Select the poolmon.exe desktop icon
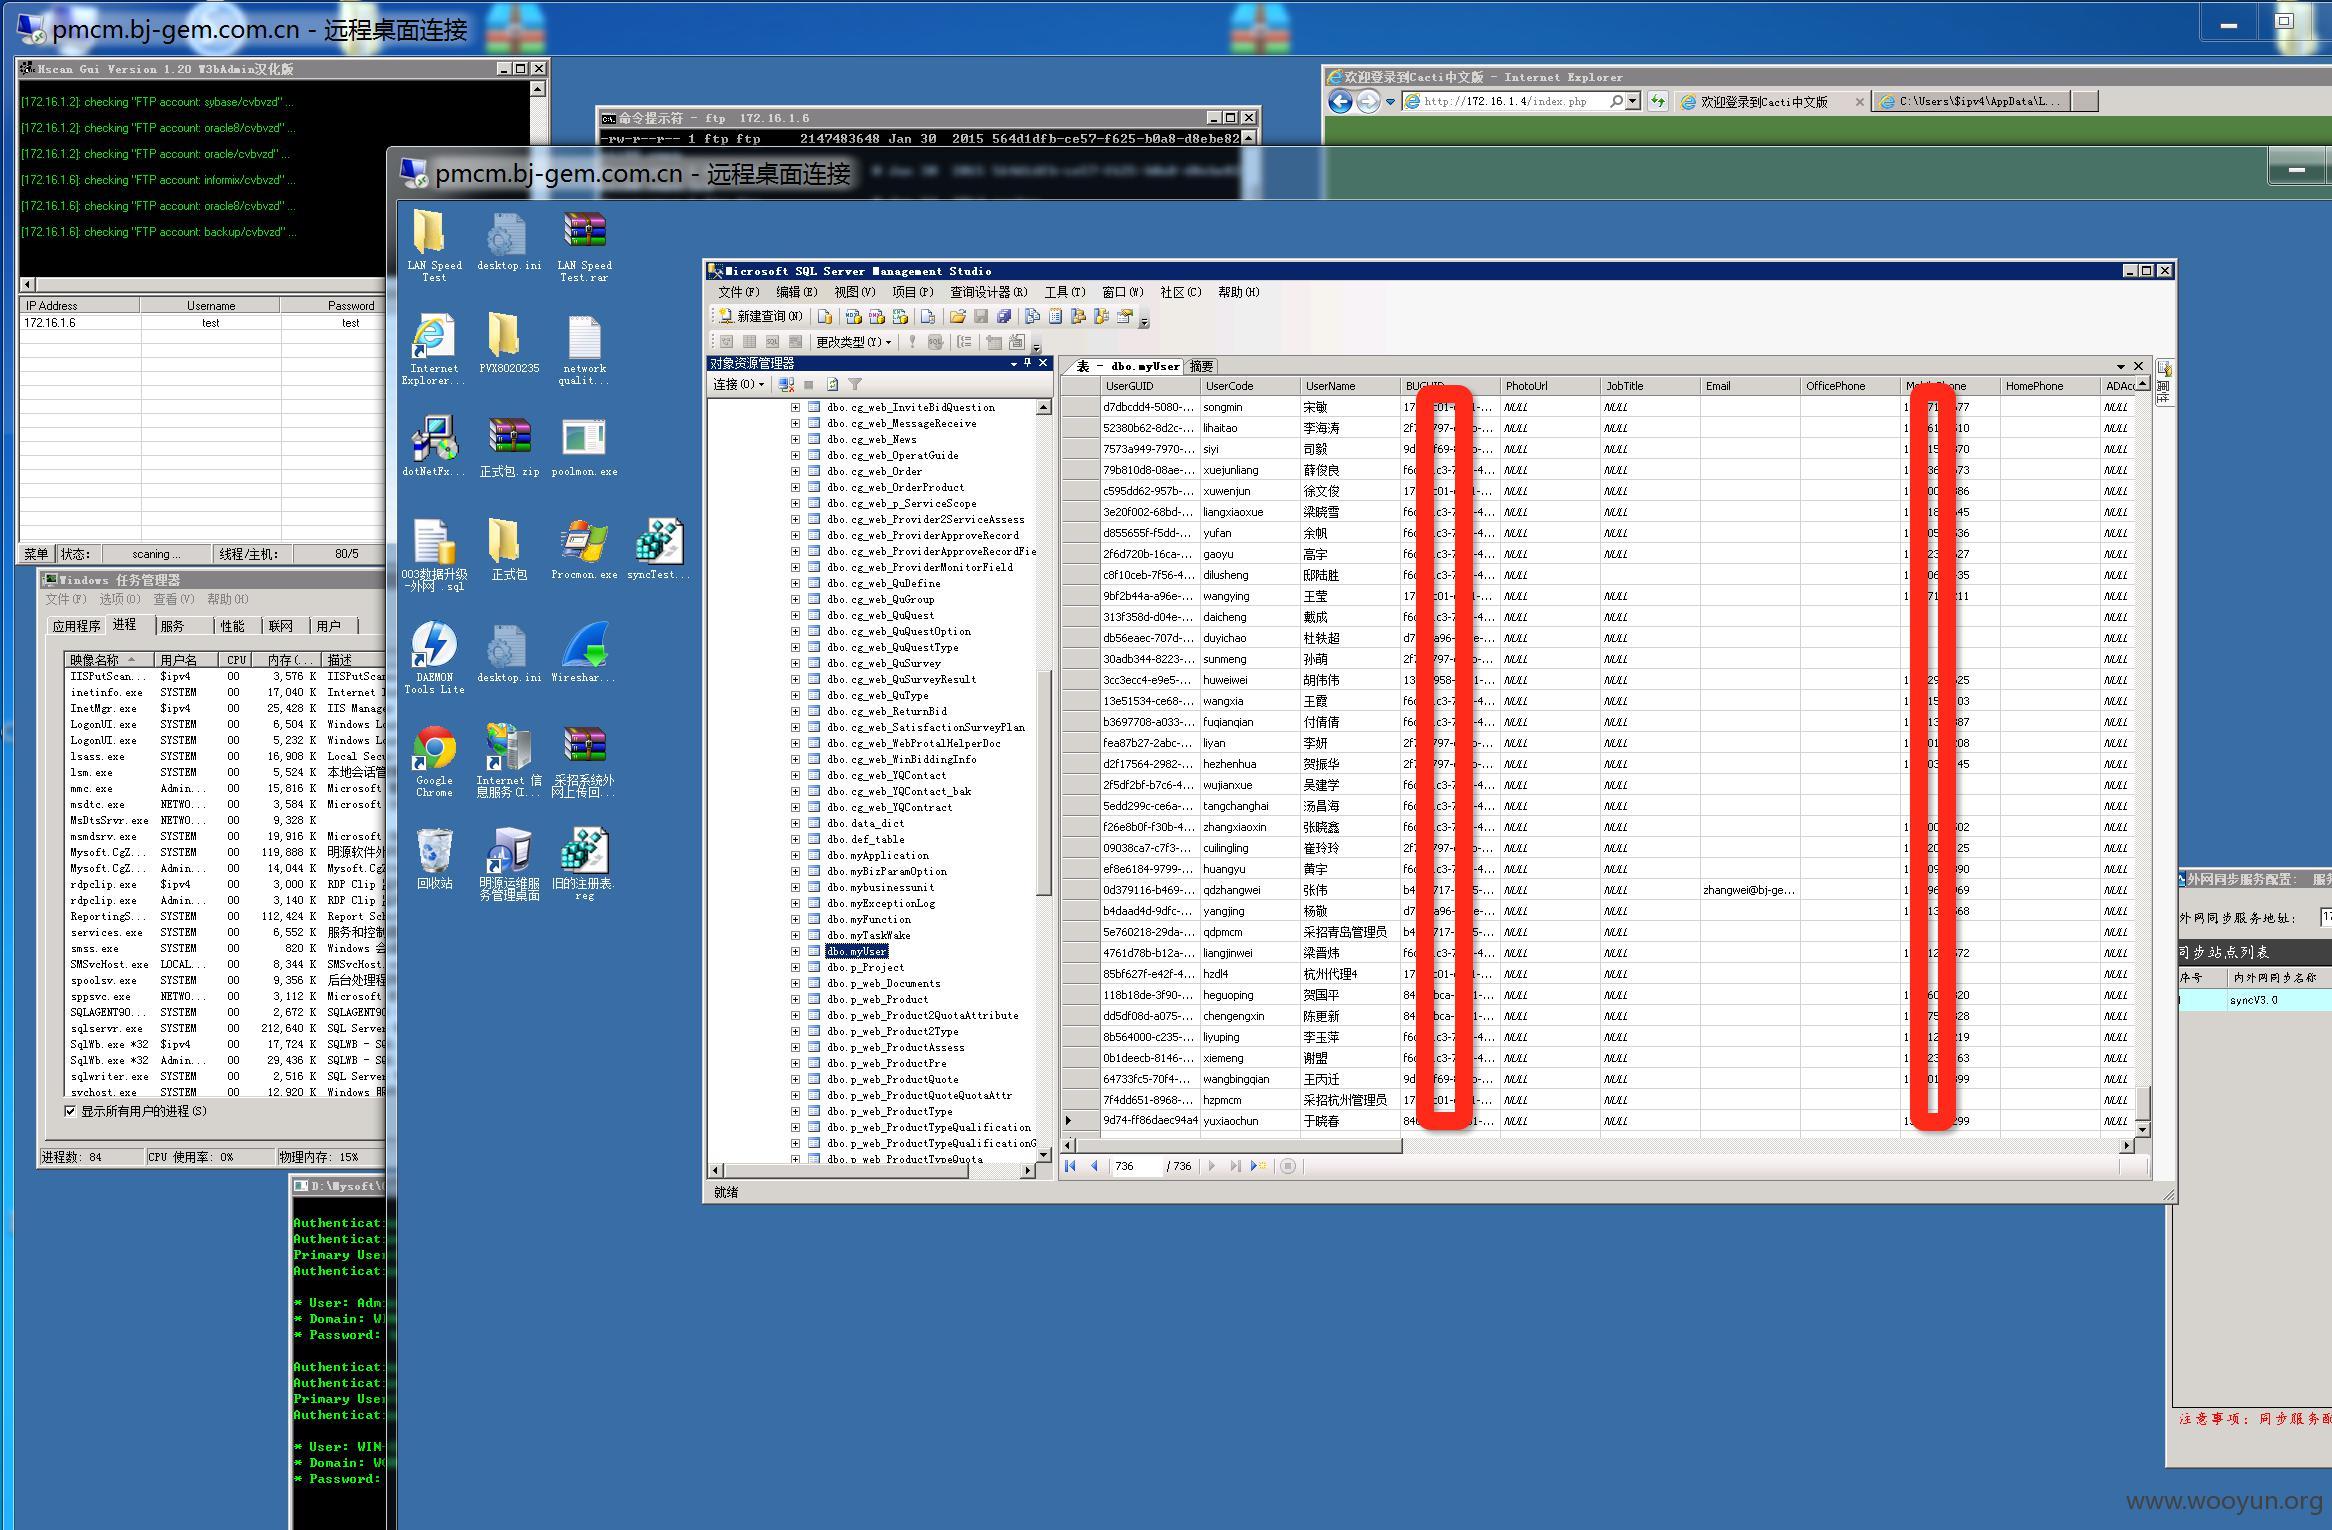The image size is (2332, 1530). 584,446
